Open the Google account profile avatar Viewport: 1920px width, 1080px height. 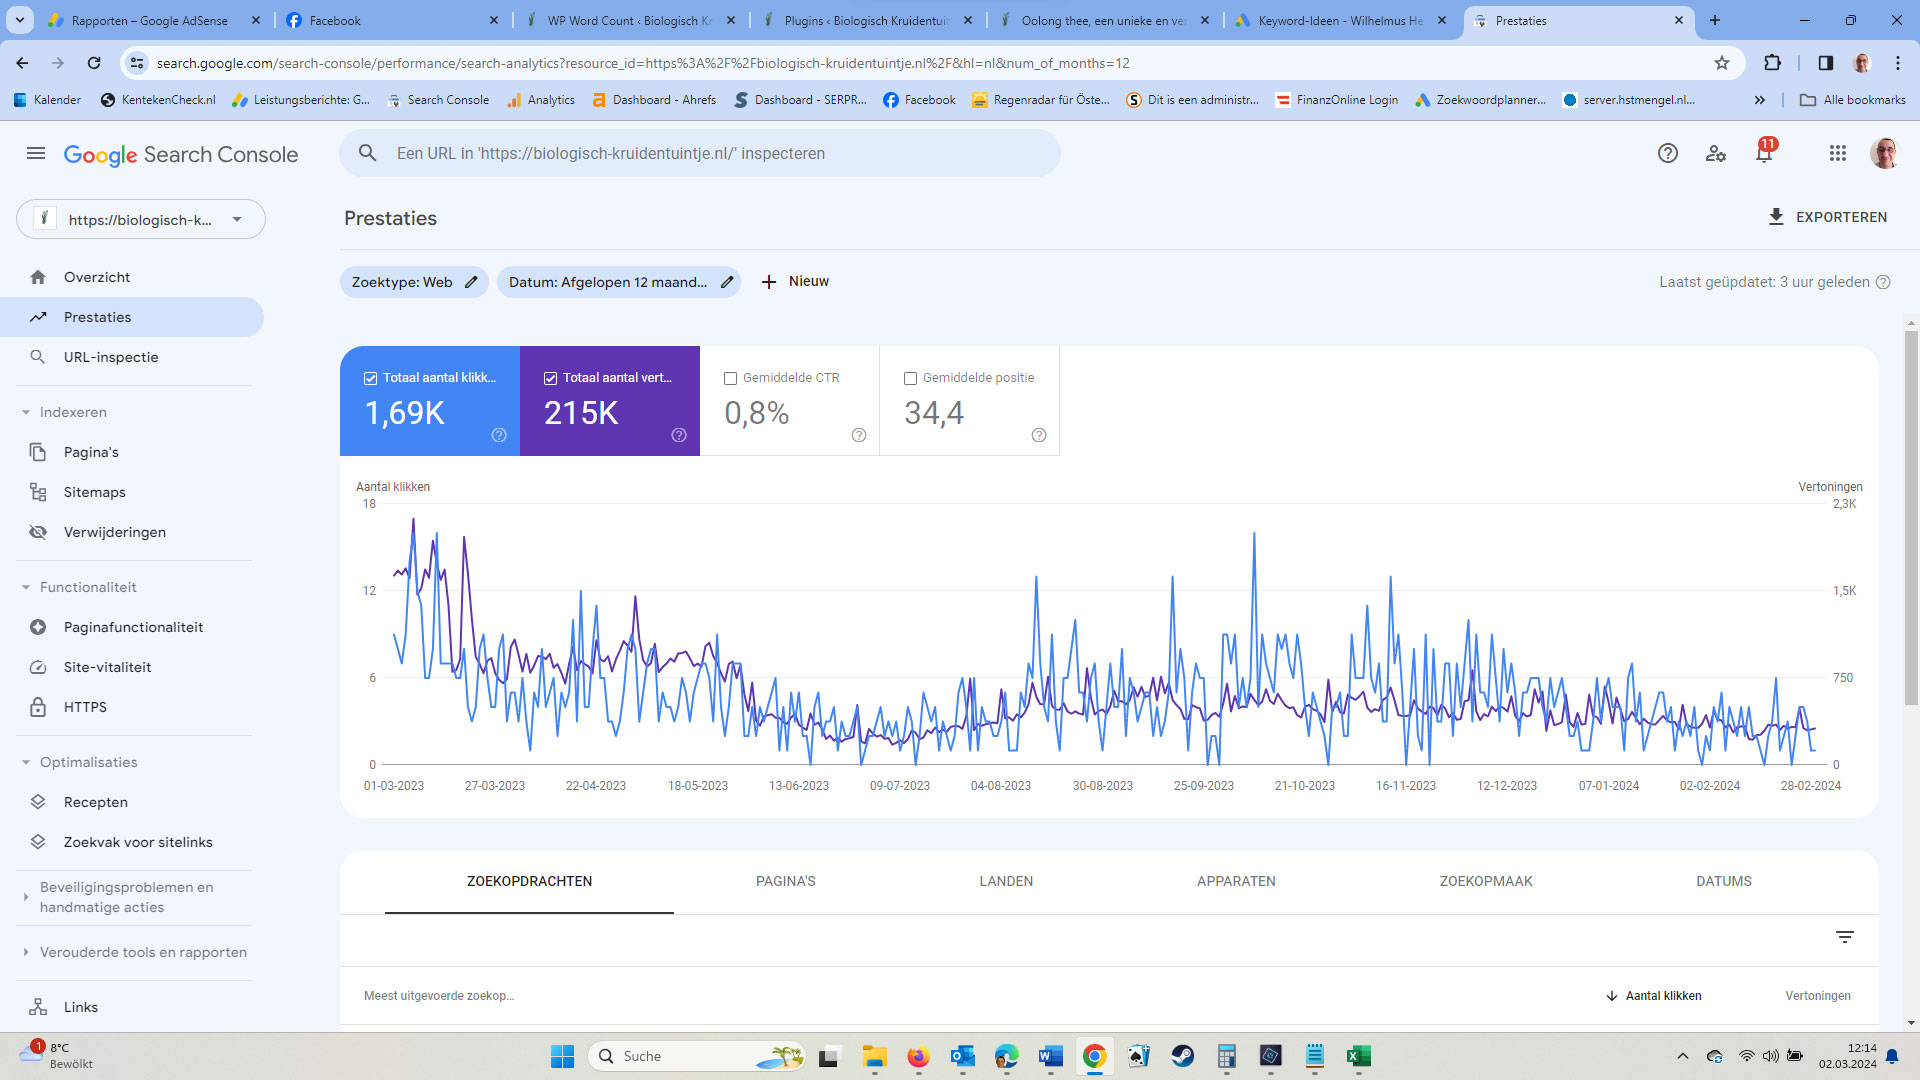[x=1885, y=154]
